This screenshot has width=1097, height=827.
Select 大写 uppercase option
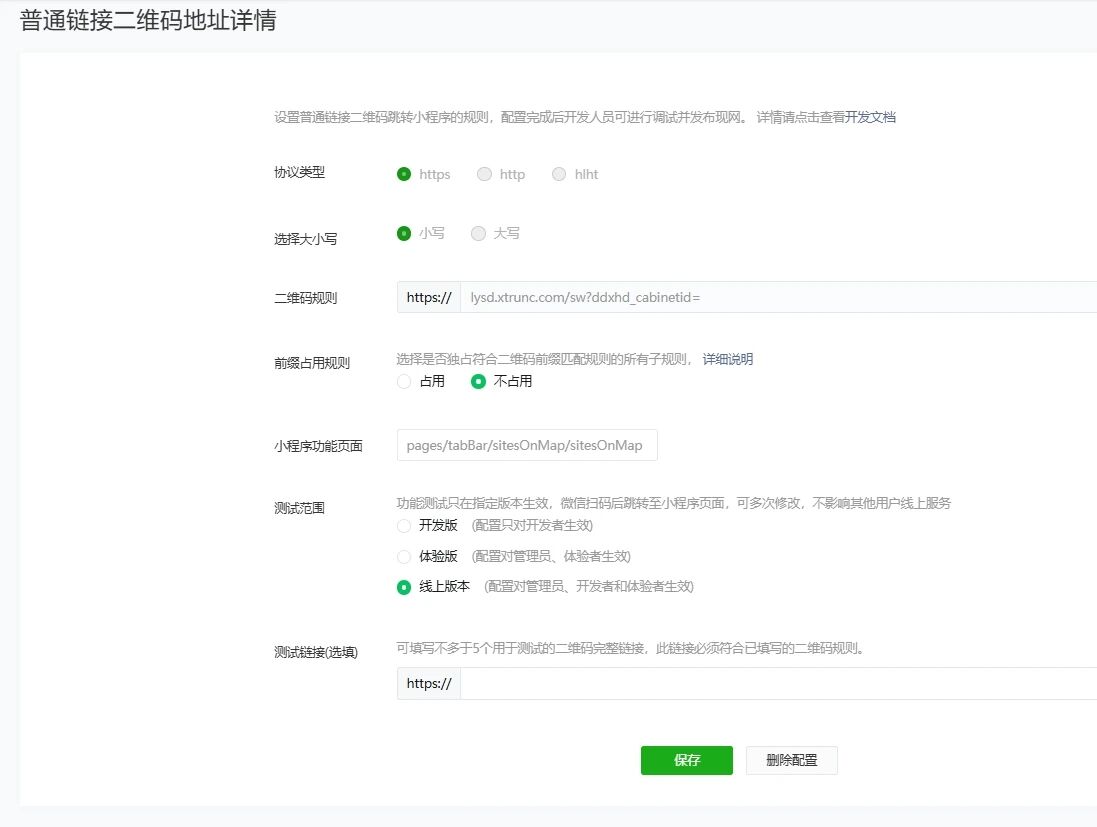pos(479,234)
